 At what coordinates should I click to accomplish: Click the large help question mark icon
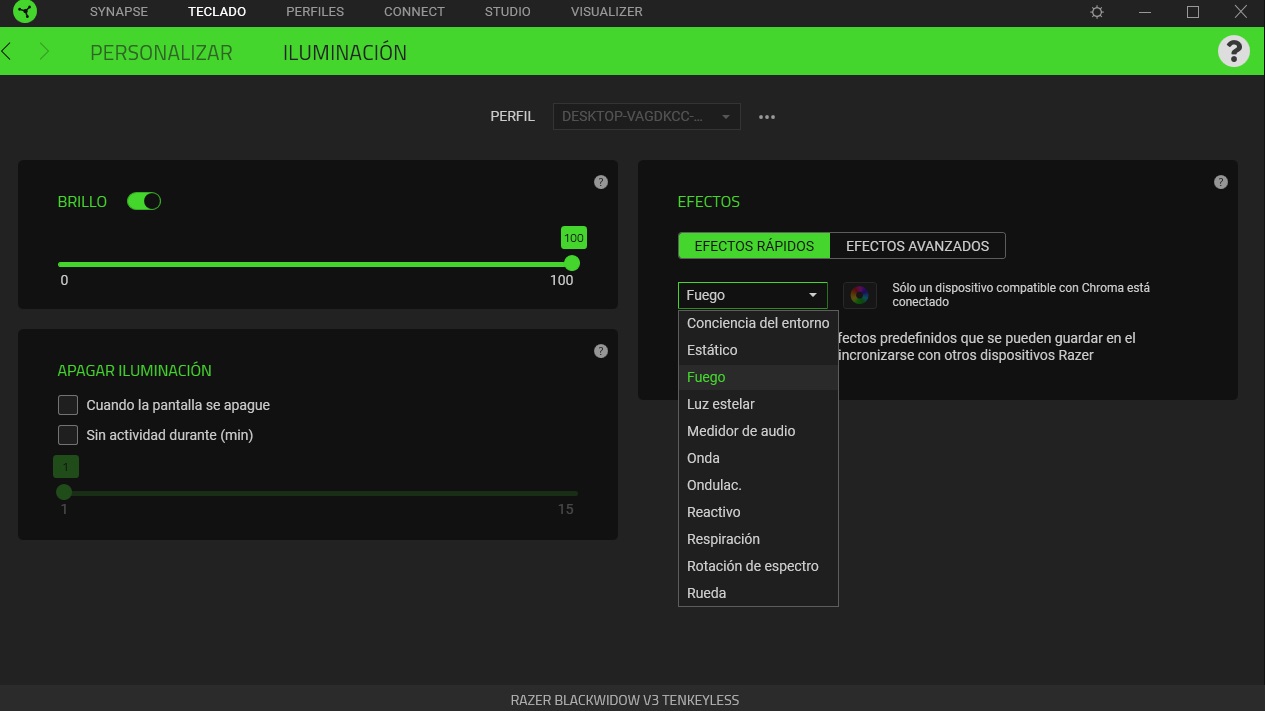(x=1234, y=51)
